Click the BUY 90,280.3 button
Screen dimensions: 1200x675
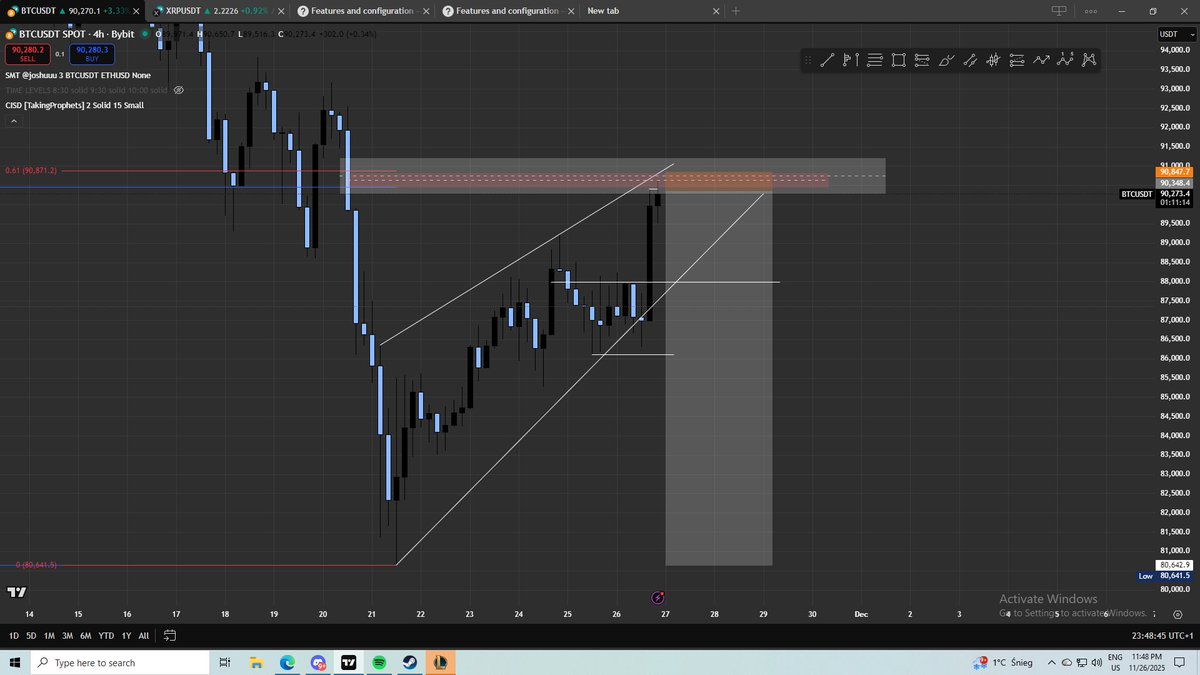click(x=92, y=54)
